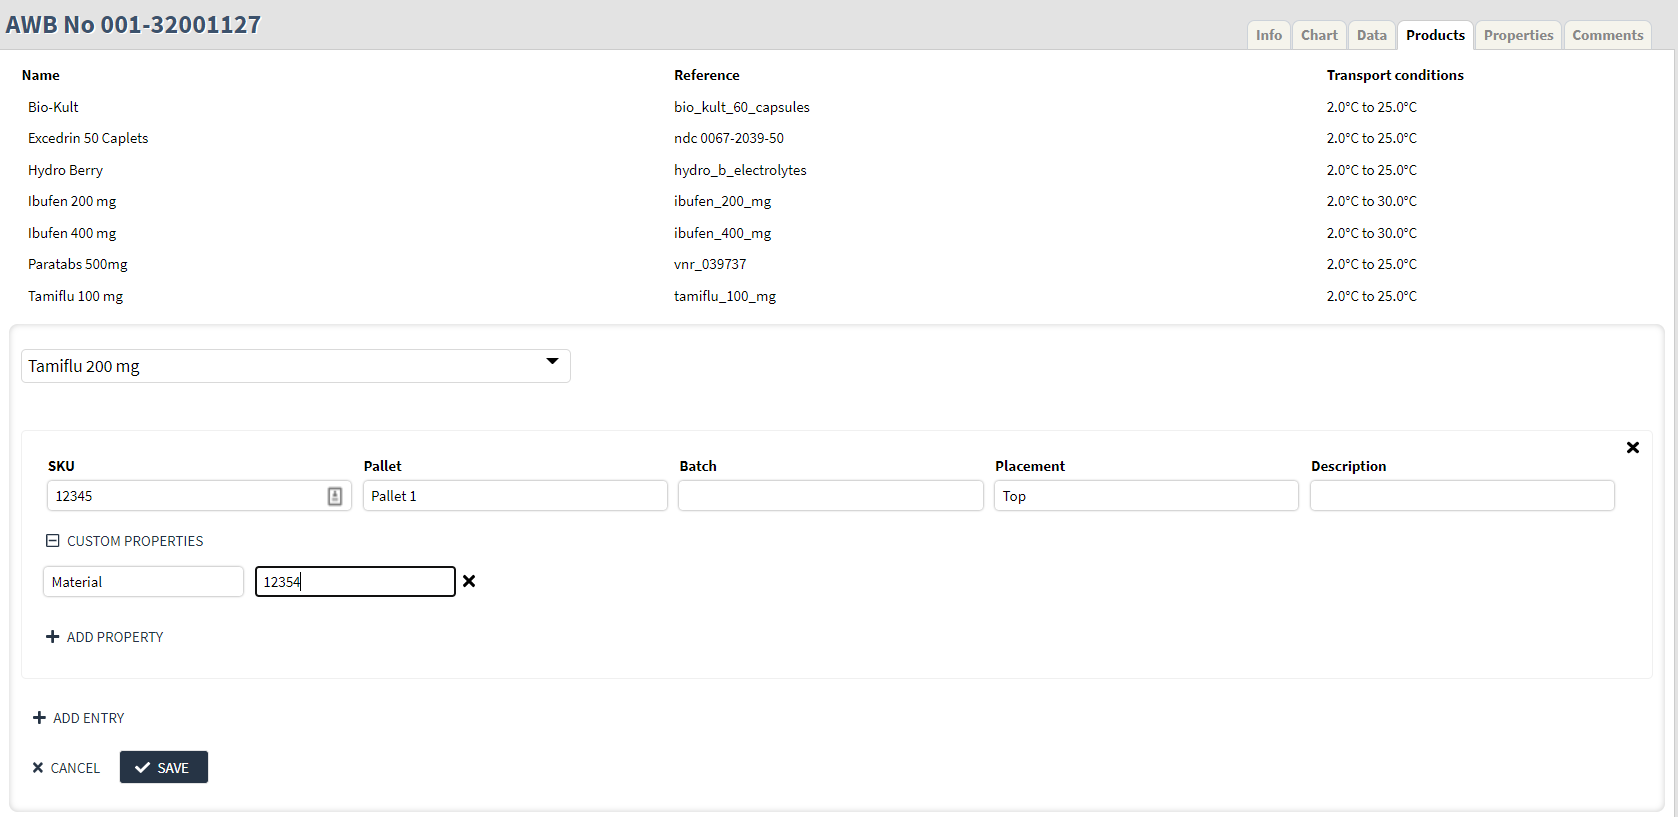Open the Properties tab

(1518, 35)
